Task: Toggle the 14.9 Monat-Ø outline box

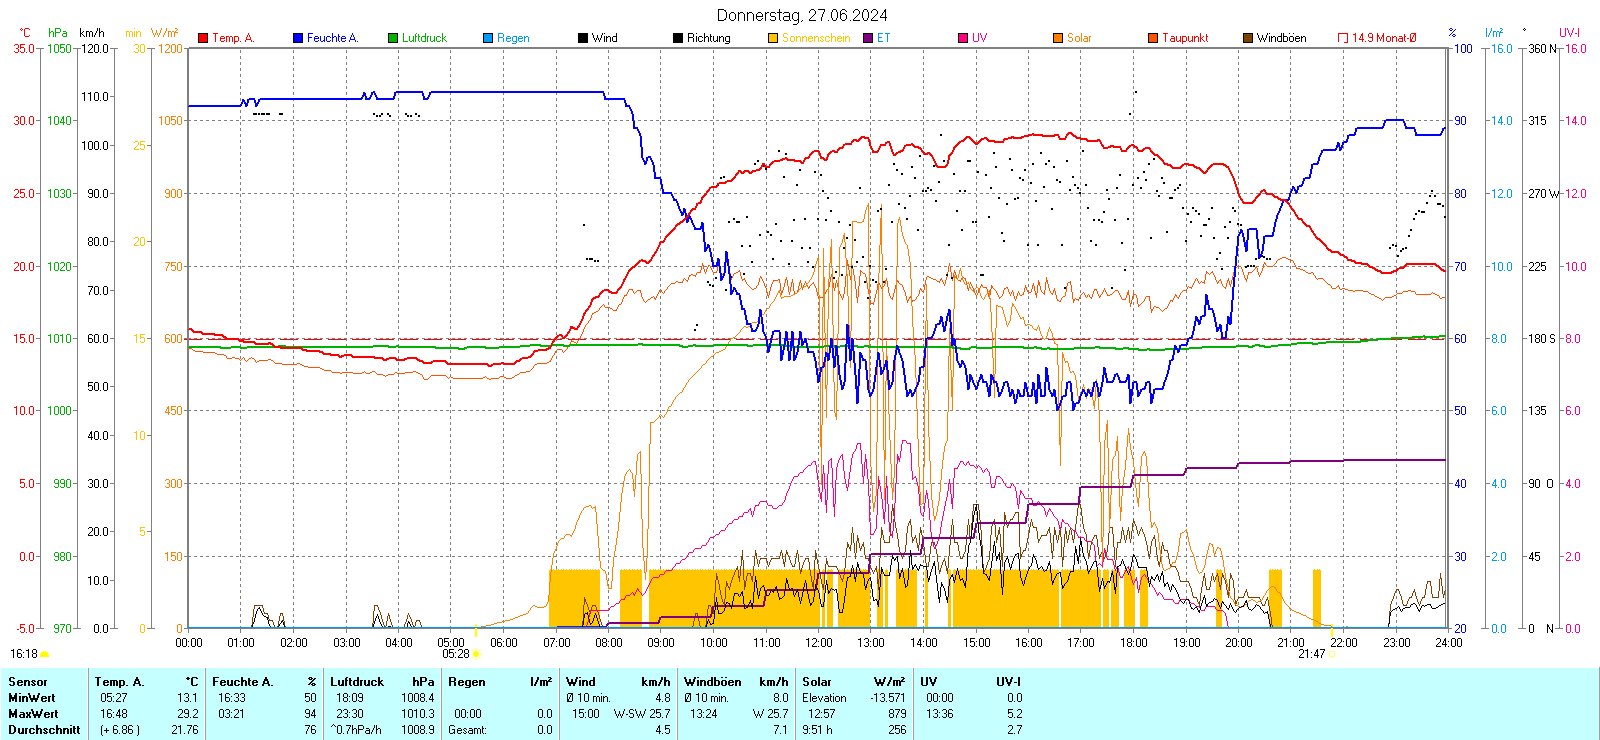Action: (x=1343, y=38)
